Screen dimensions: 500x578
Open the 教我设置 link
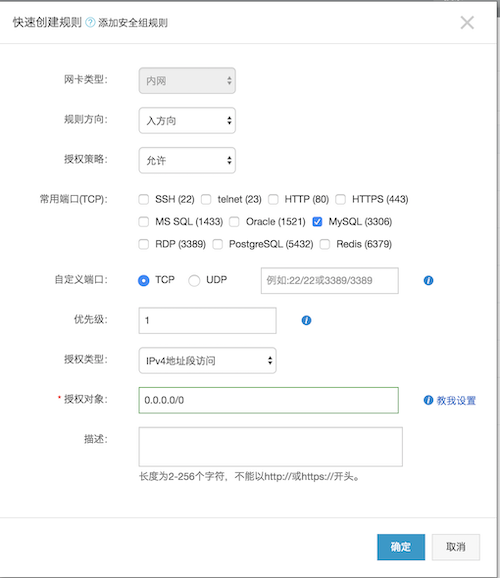456,400
